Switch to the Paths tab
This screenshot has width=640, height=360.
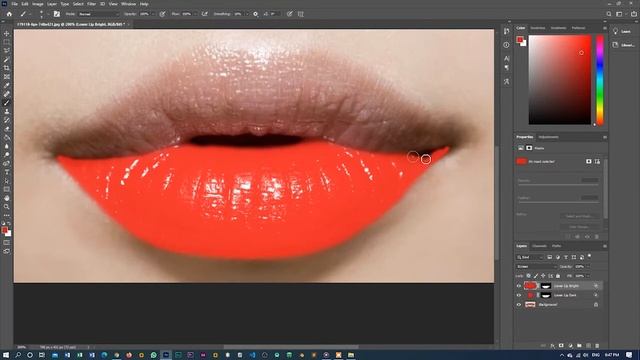pyautogui.click(x=557, y=246)
